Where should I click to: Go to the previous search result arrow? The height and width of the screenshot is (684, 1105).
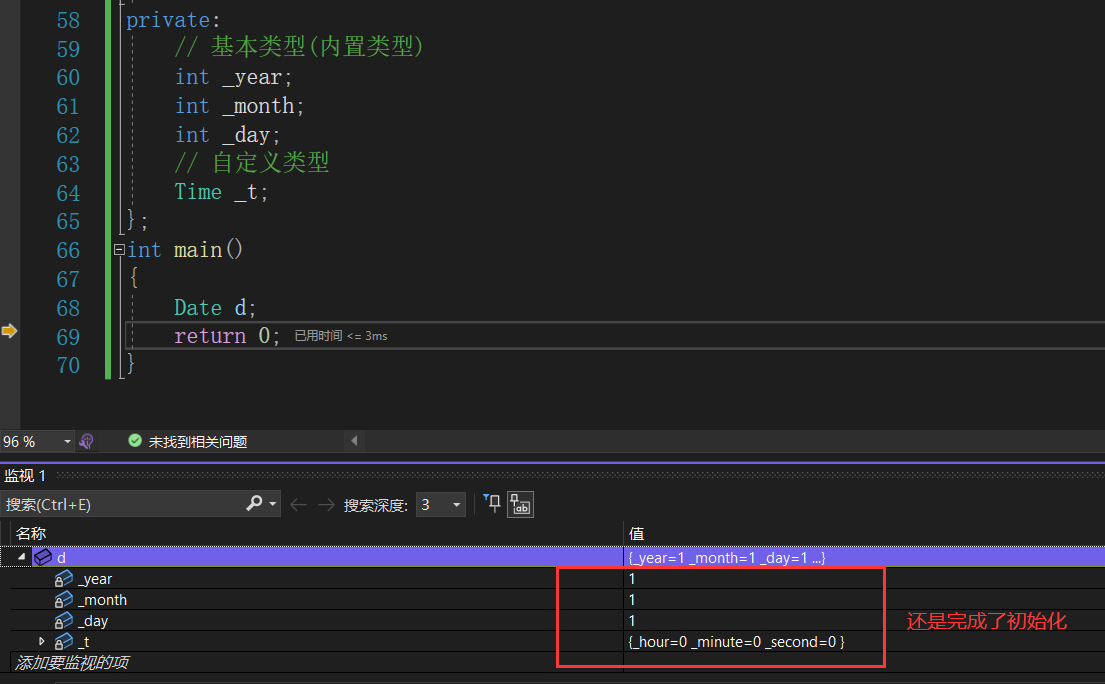click(x=299, y=504)
